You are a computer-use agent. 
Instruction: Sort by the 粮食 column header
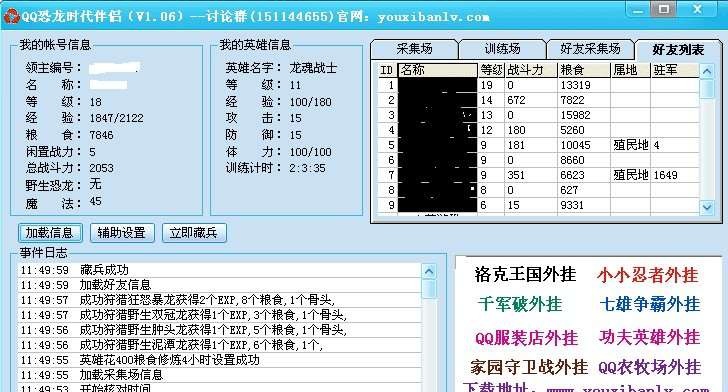pos(584,70)
